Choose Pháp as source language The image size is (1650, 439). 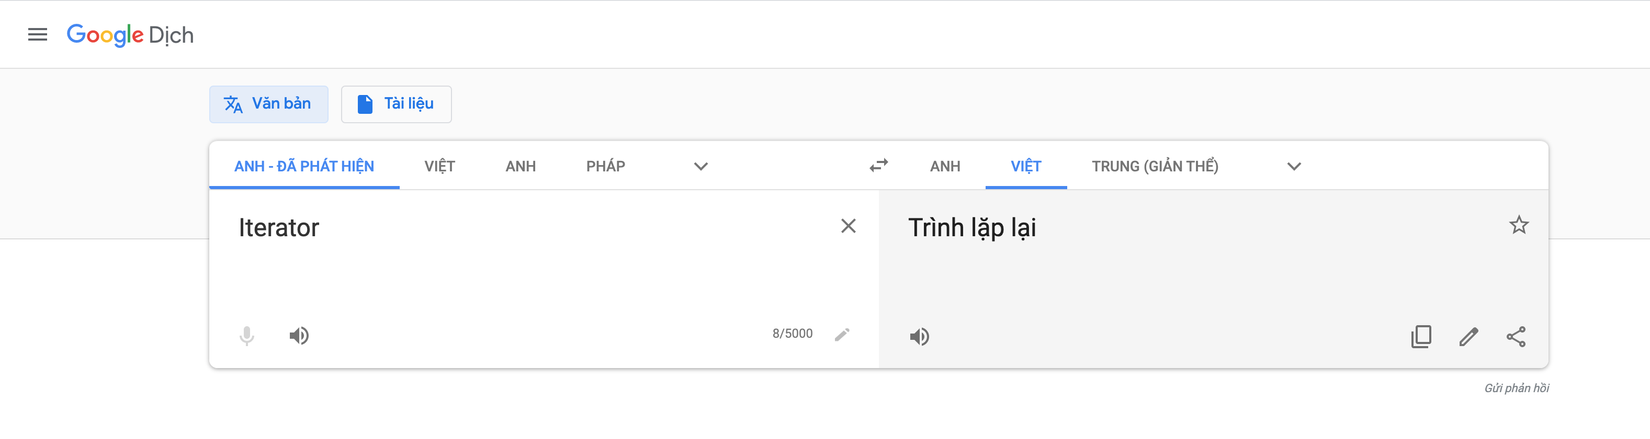coord(605,166)
